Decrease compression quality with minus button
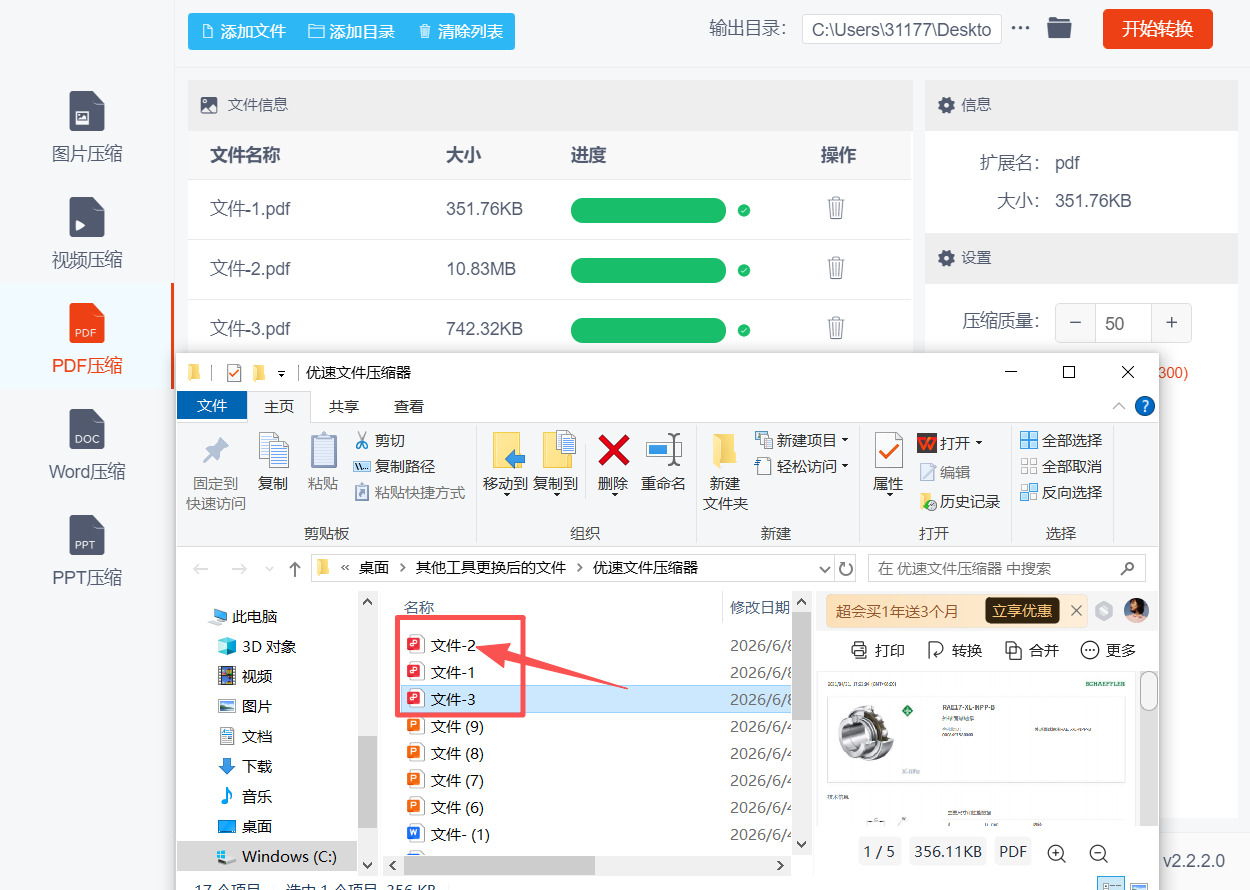 1075,323
